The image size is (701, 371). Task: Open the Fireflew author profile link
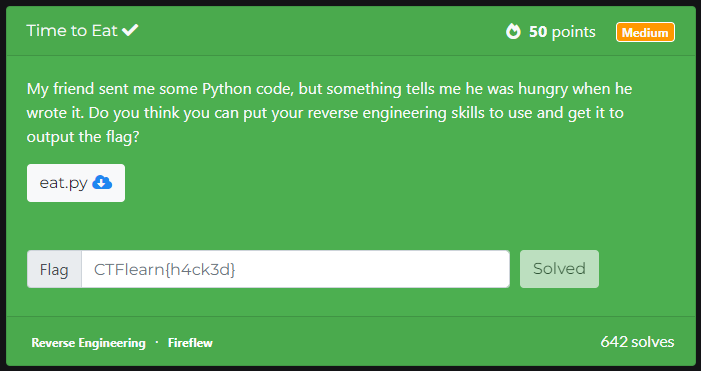(x=190, y=343)
